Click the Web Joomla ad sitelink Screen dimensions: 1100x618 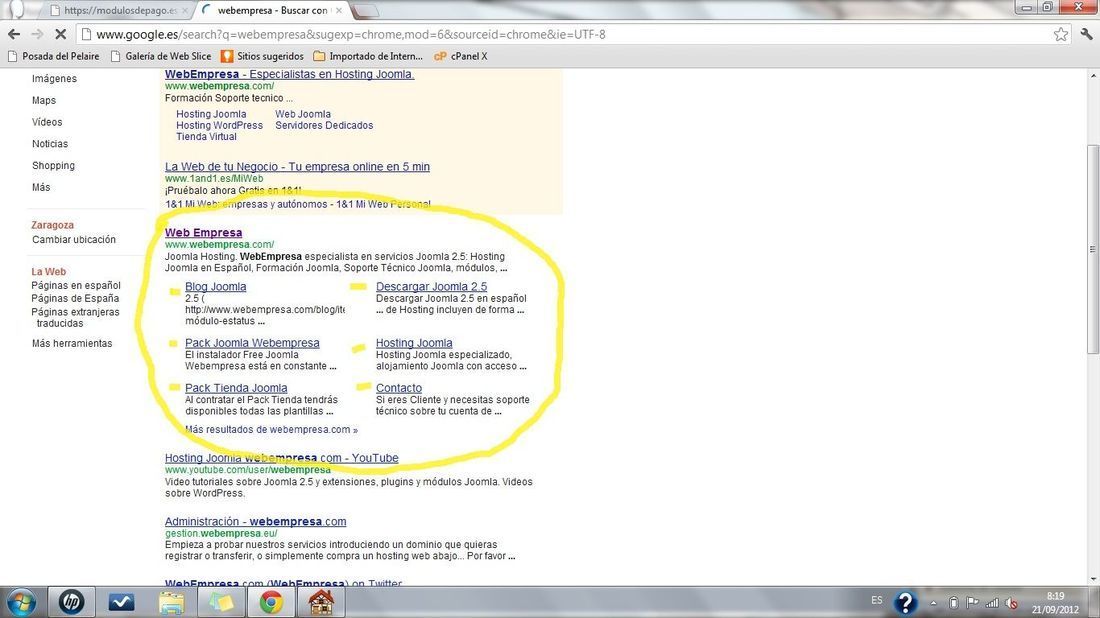pyautogui.click(x=302, y=114)
